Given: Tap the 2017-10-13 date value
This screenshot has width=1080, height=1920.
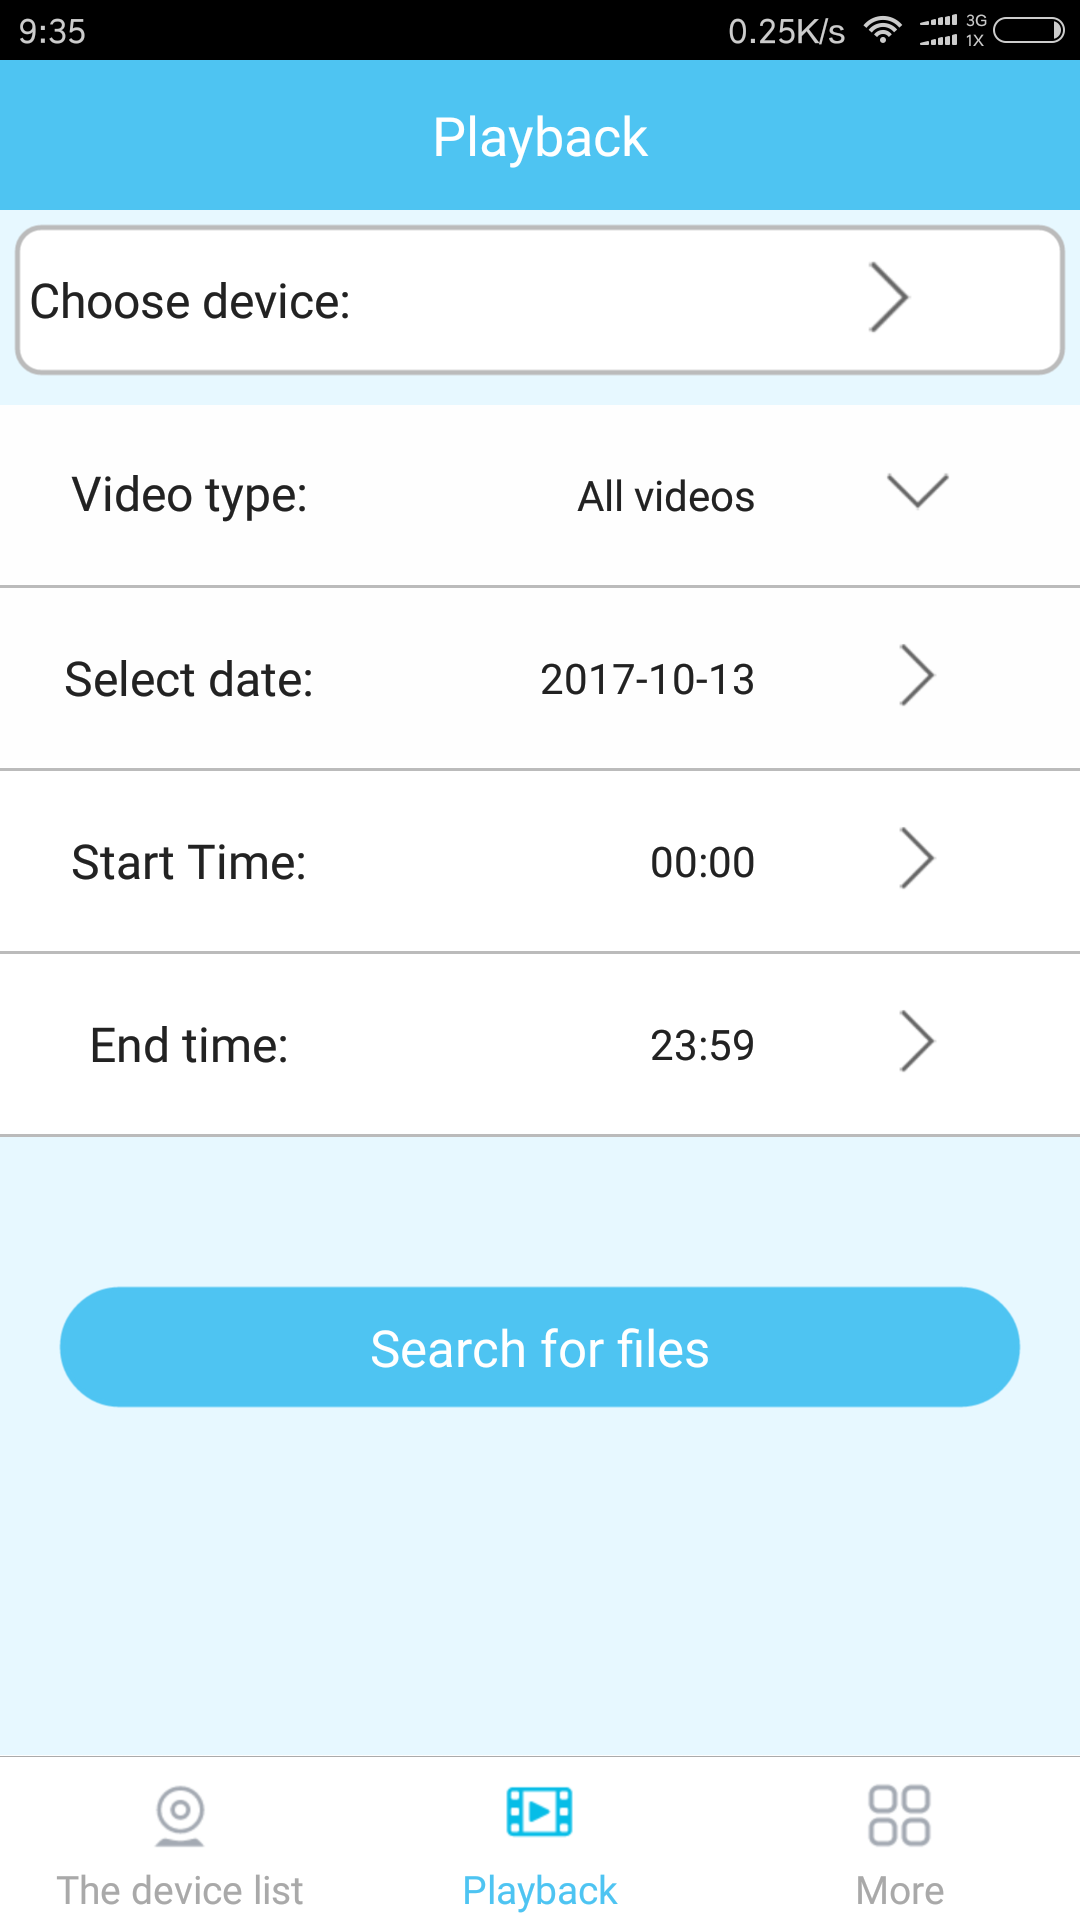Looking at the screenshot, I should point(647,680).
